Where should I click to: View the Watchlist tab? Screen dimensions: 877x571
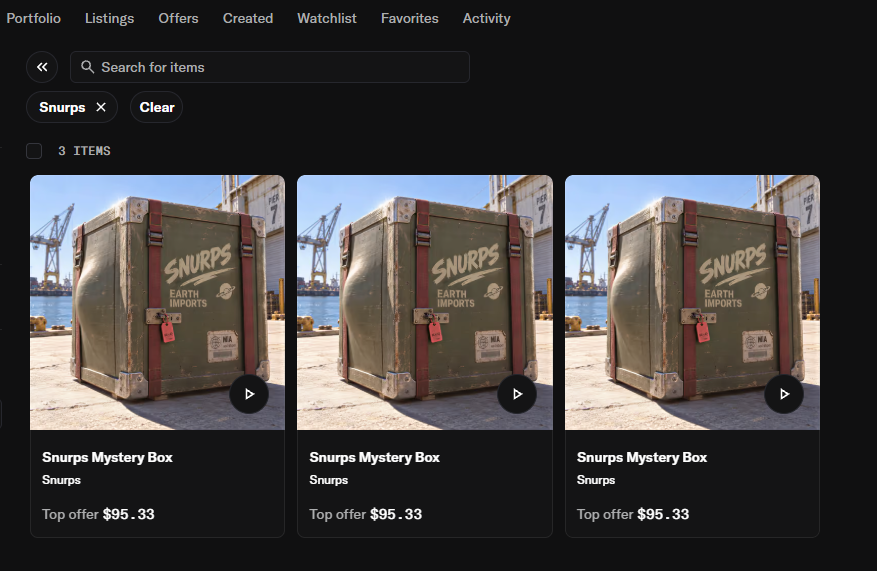tap(327, 18)
